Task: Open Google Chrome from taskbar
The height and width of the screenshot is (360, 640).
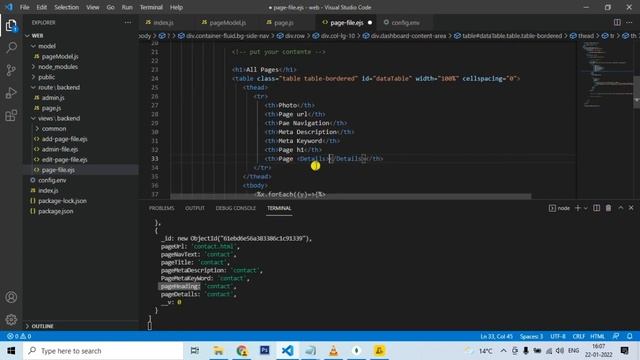Action: coord(242,351)
